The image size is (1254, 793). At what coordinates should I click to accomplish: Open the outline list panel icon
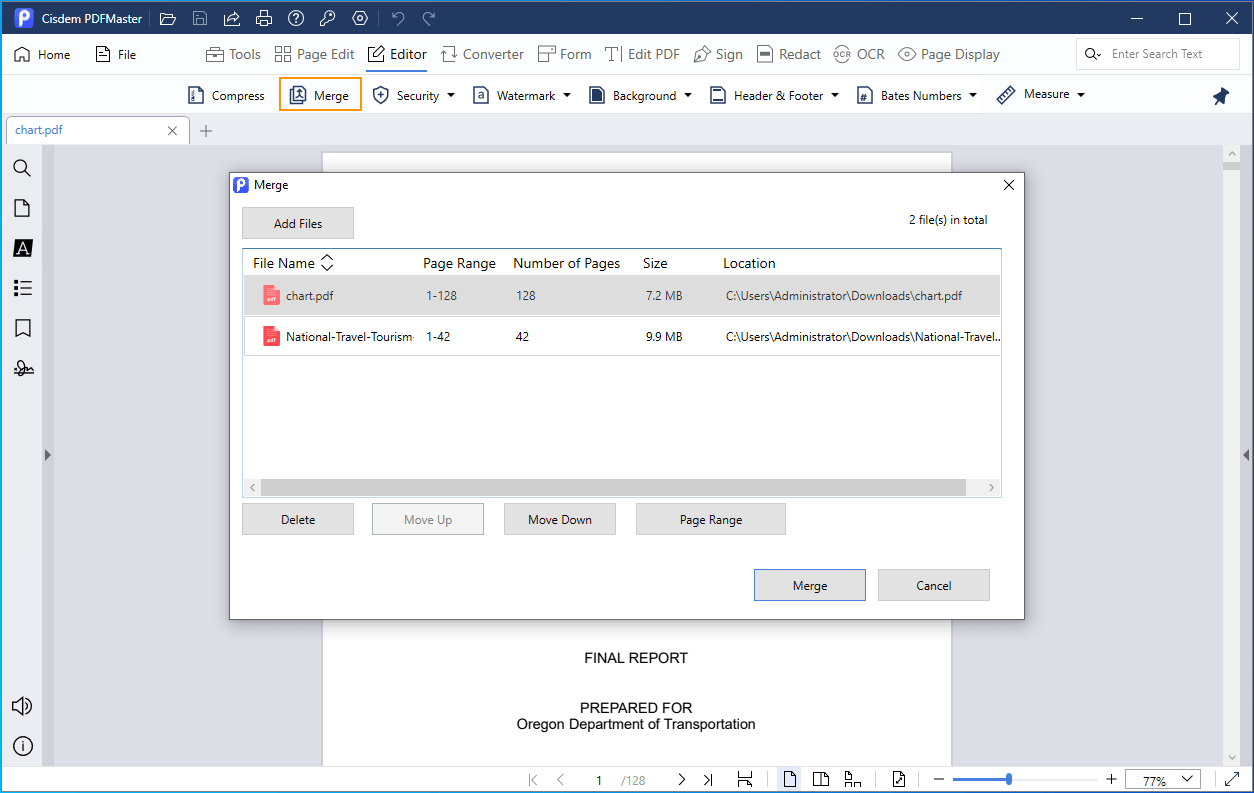(x=22, y=288)
